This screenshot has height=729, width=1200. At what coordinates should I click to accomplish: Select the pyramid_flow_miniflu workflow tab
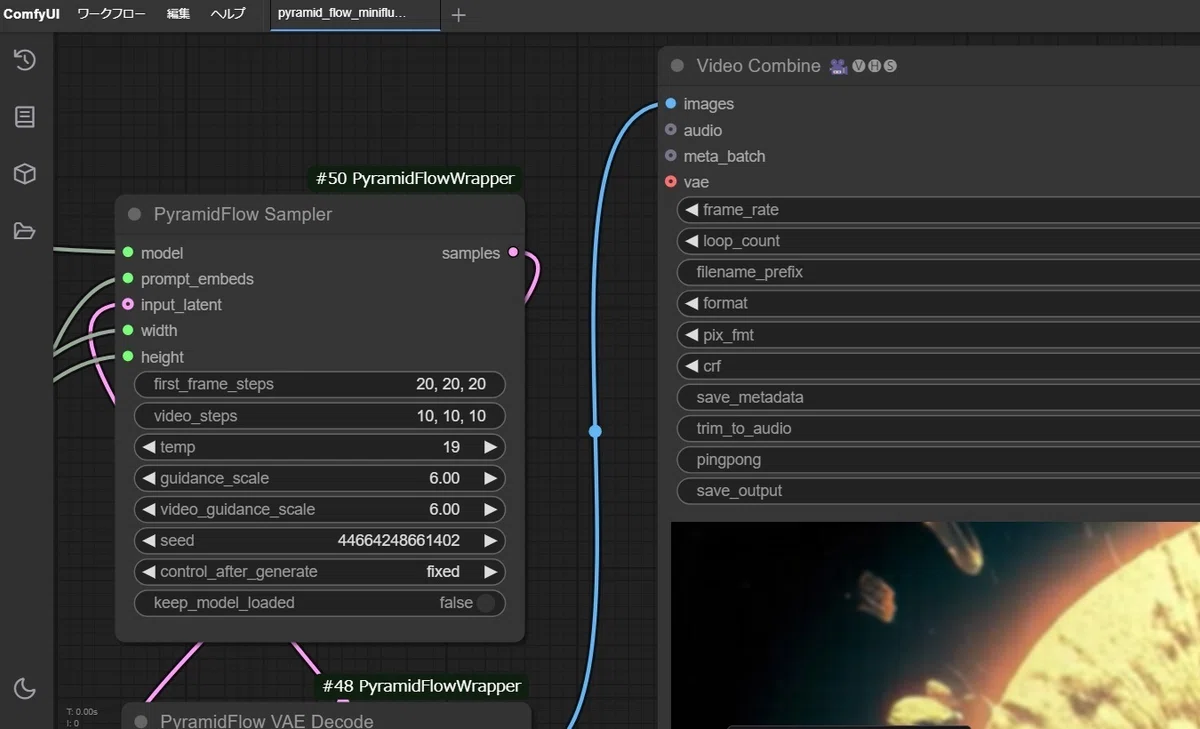355,14
